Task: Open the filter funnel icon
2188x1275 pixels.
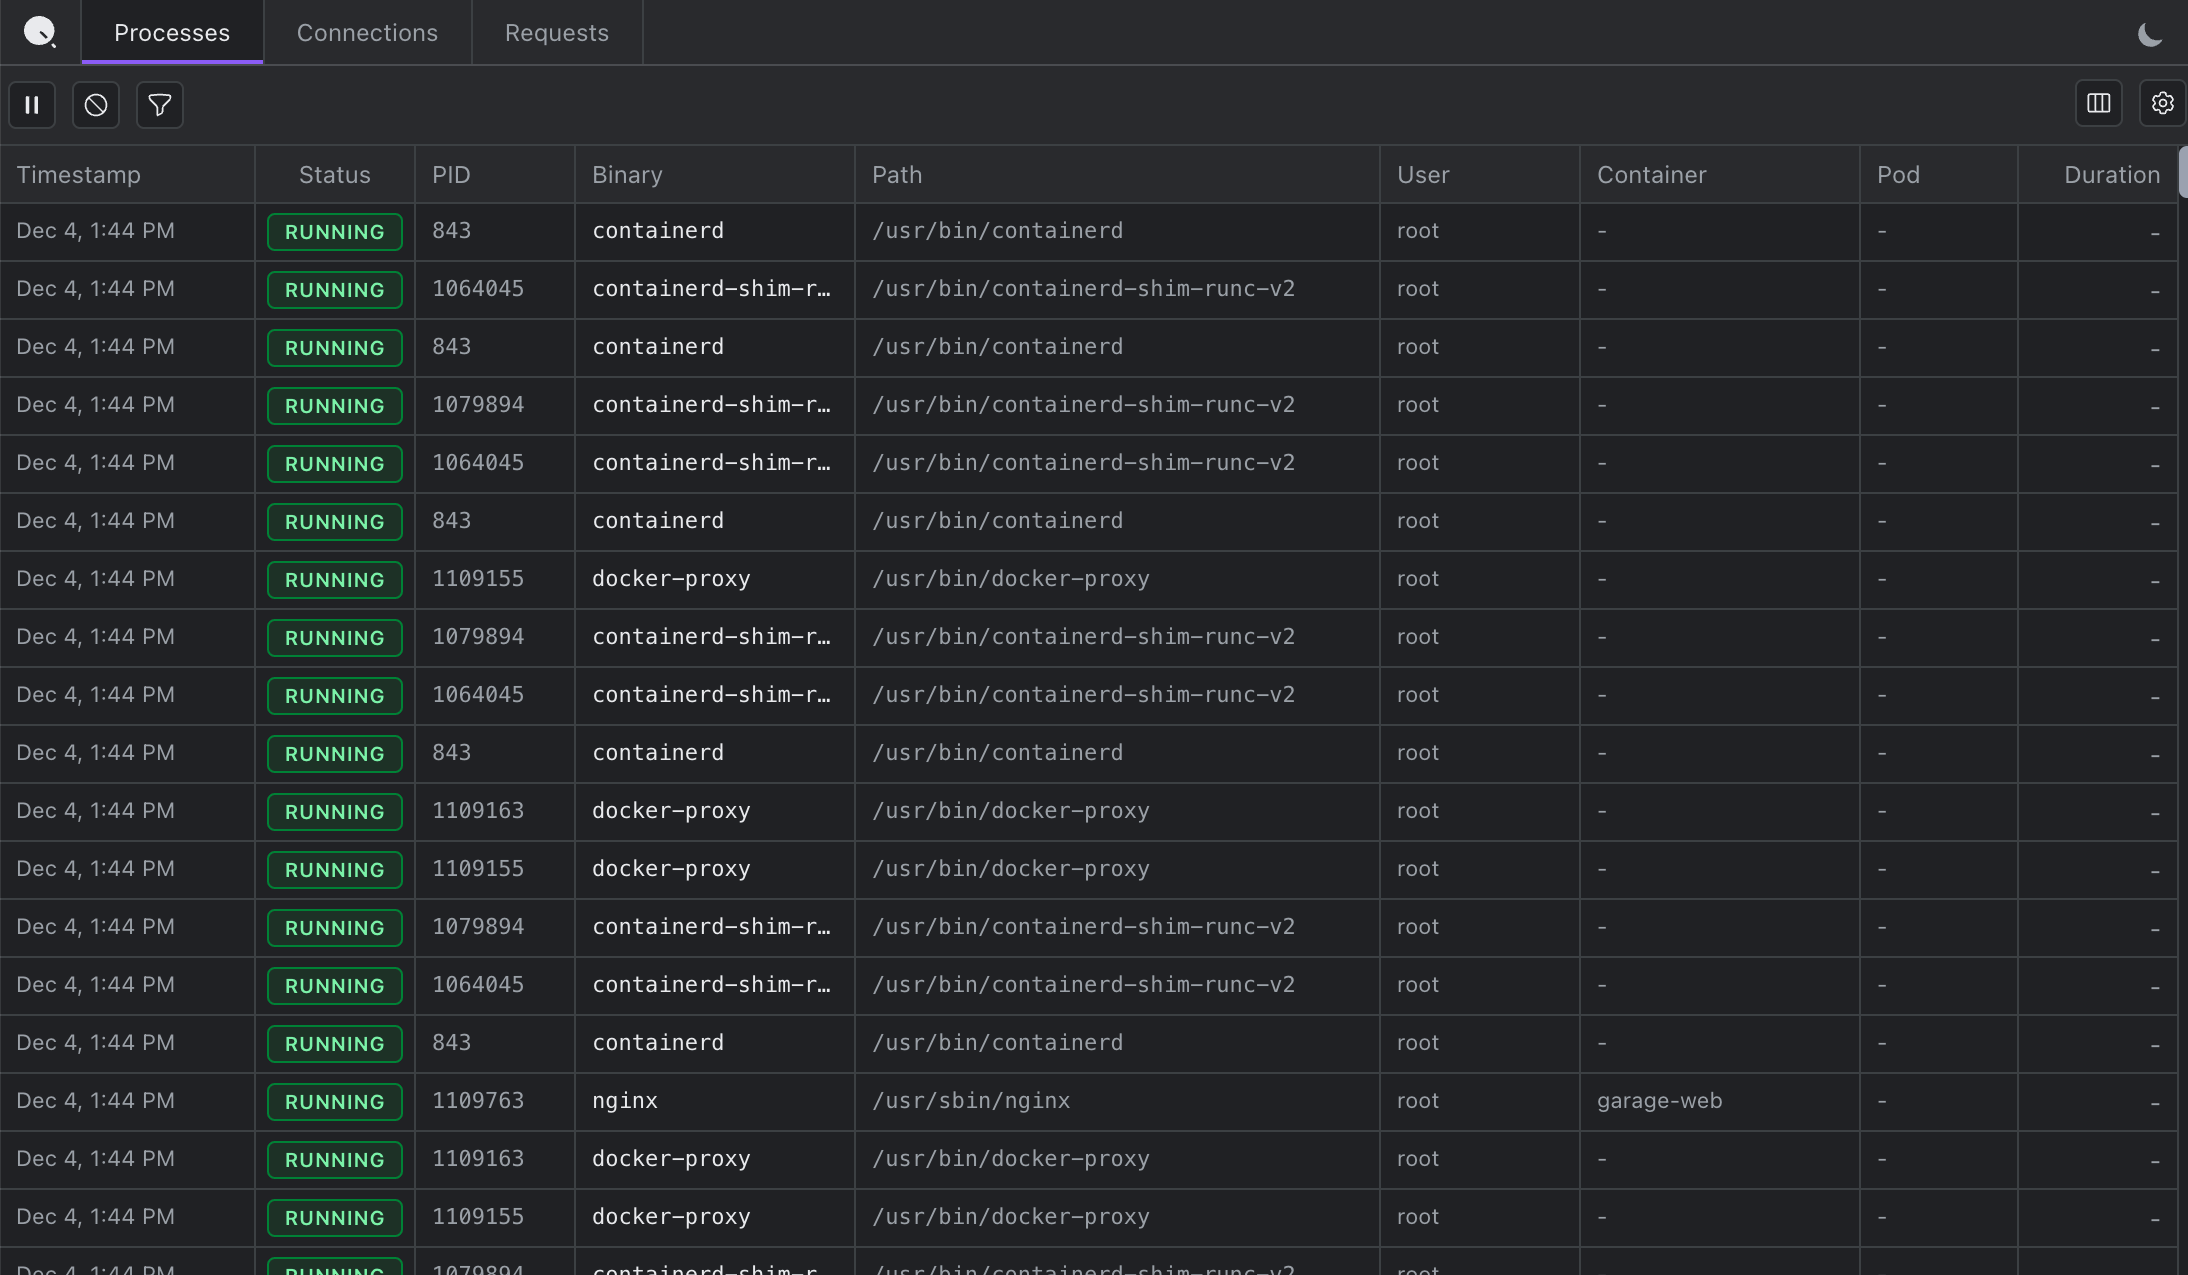Action: [160, 104]
